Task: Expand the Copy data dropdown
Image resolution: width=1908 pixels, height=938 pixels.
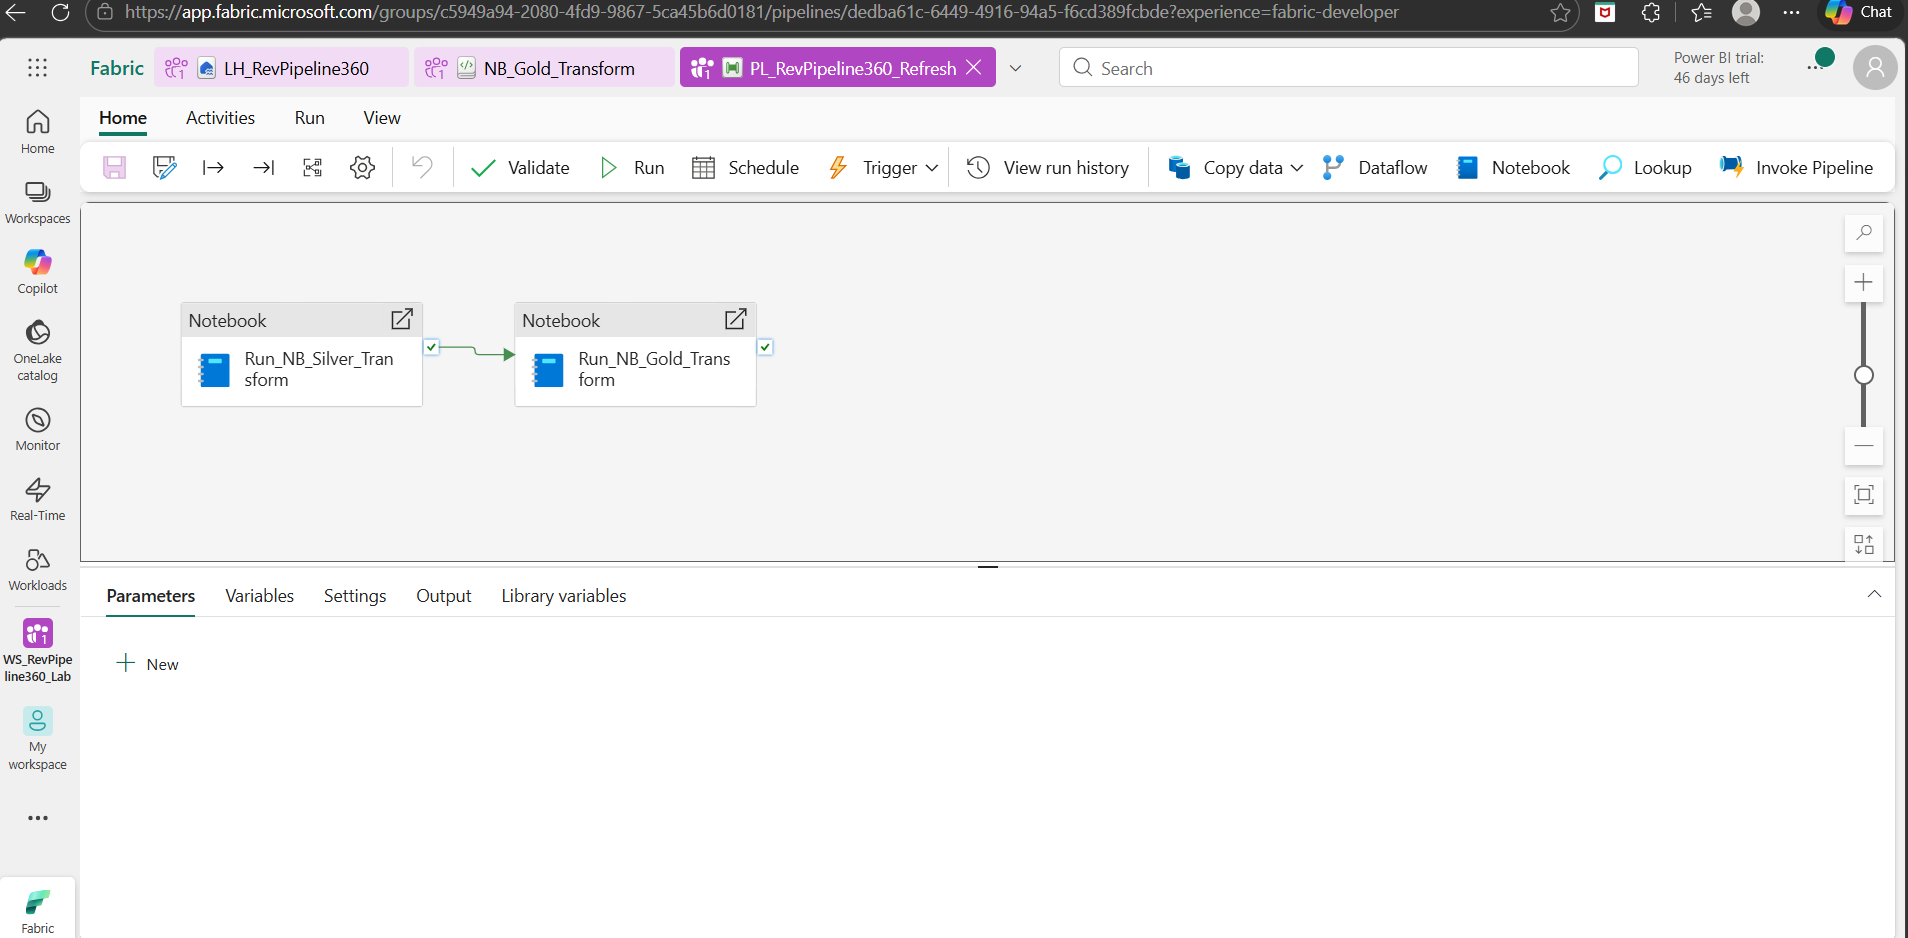Action: click(1297, 167)
